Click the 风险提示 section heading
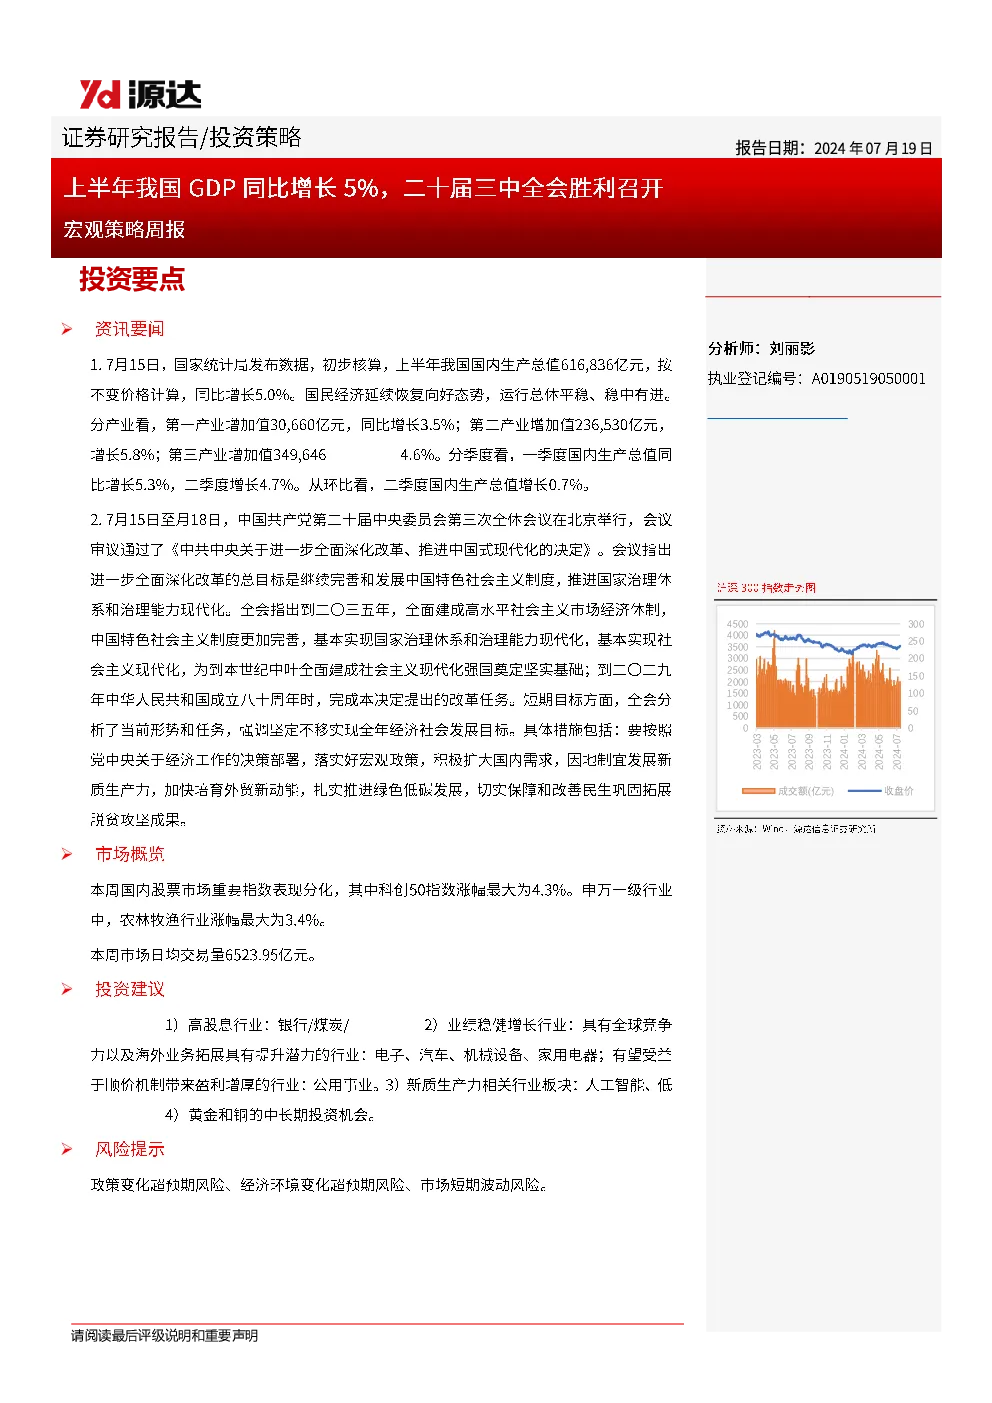The image size is (992, 1403). pyautogui.click(x=129, y=1149)
